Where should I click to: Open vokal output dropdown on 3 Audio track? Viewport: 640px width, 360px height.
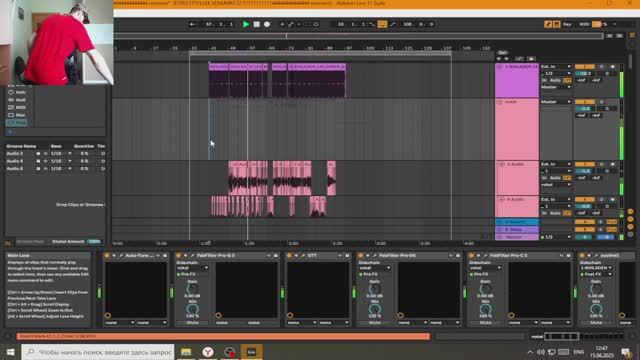click(x=556, y=185)
